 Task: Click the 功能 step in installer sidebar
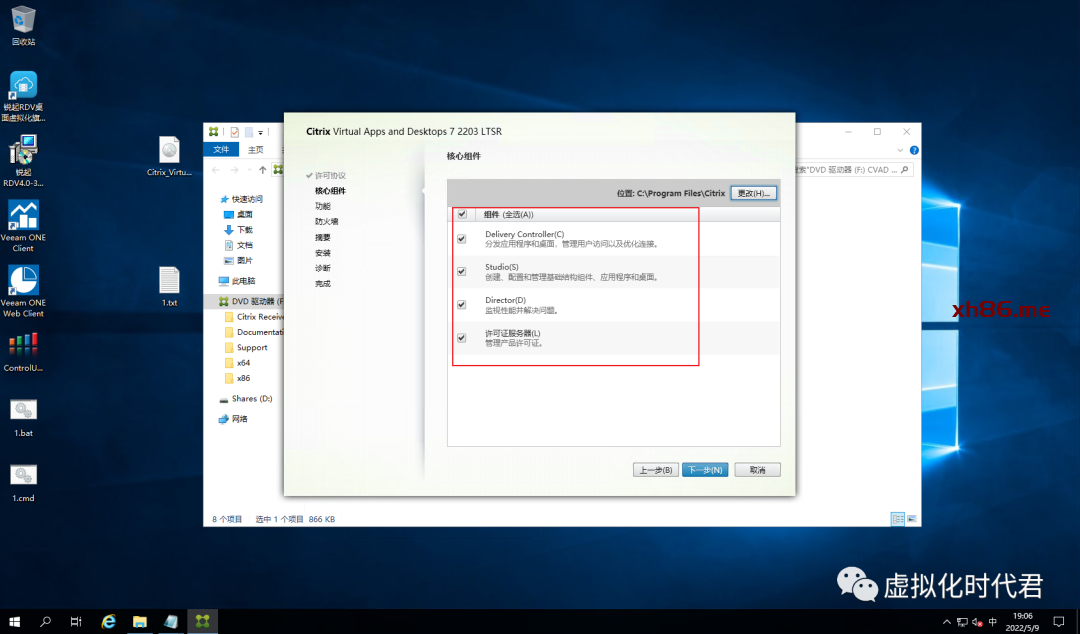(323, 206)
